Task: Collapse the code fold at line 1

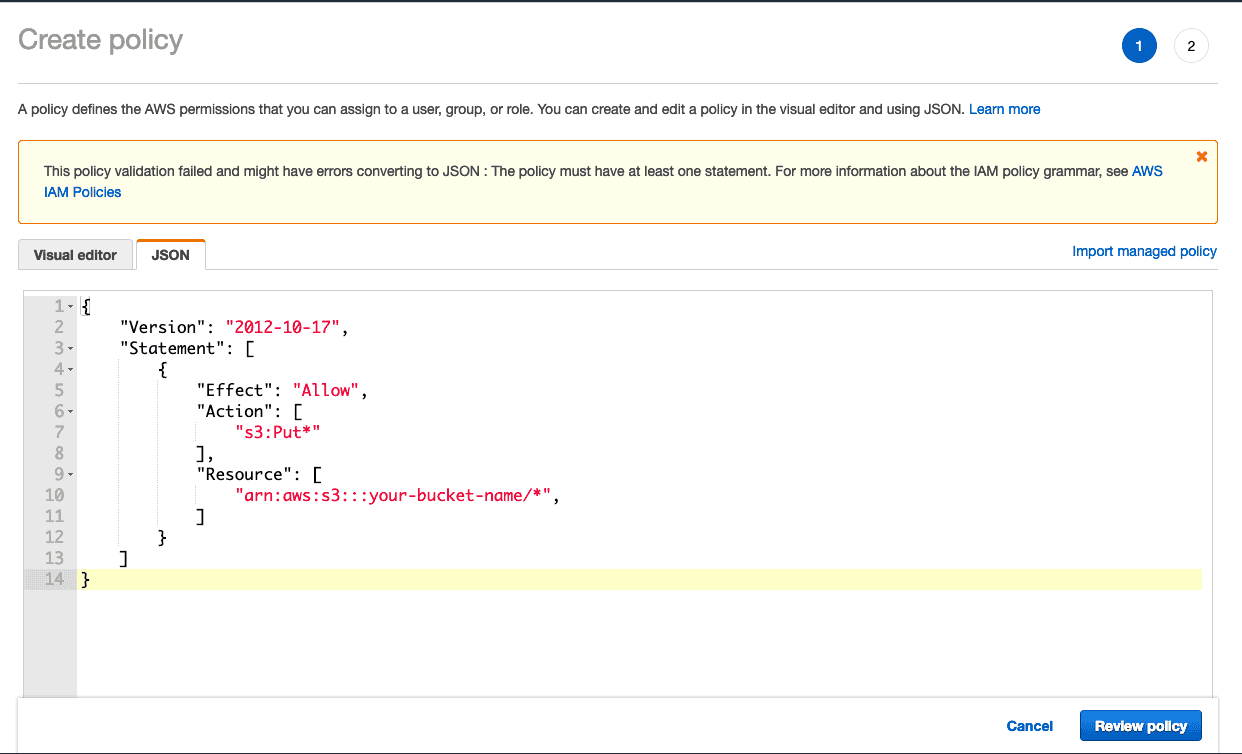Action: pos(71,306)
